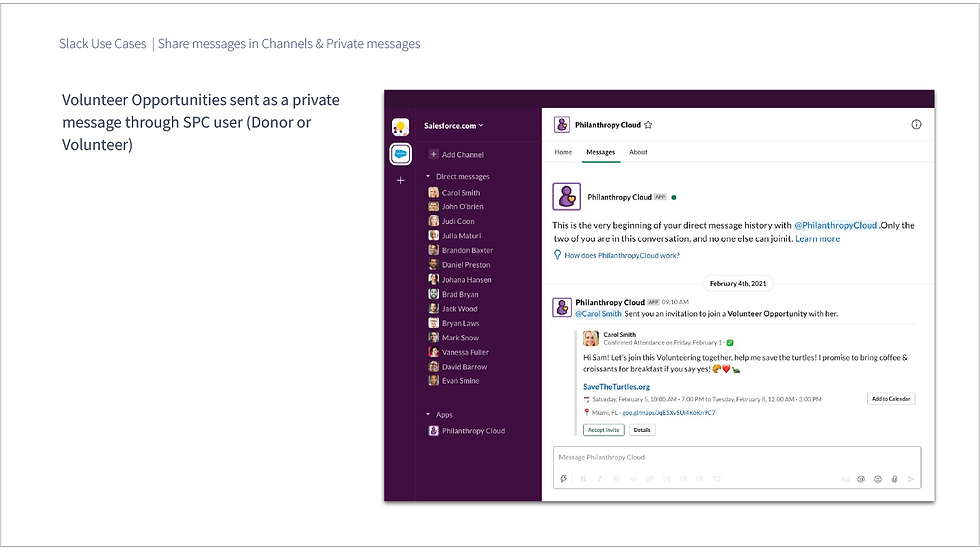The width and height of the screenshot is (980, 550).
Task: Click the large Philanthropy Cloud intro avatar
Action: tap(567, 196)
